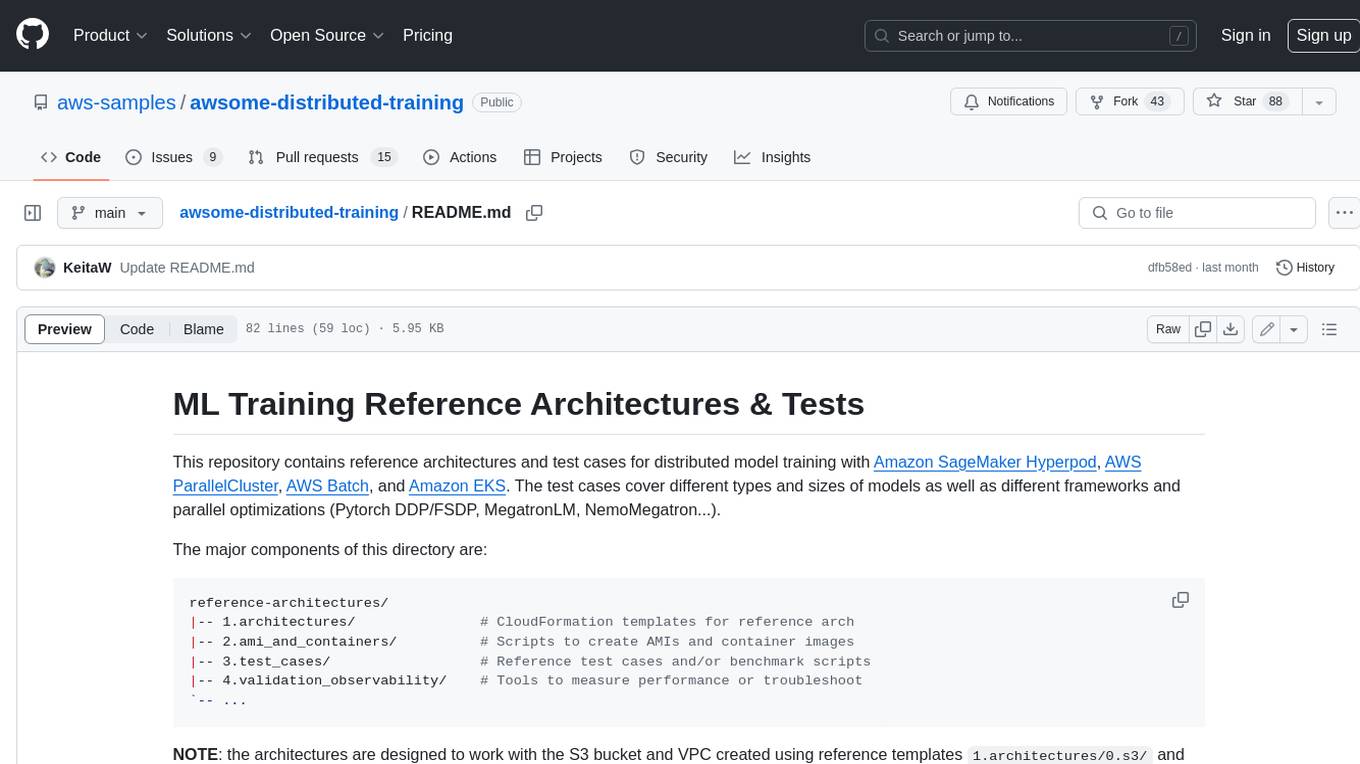Click the Notifications bell button
Viewport: 1360px width, 764px height.
coord(1008,102)
